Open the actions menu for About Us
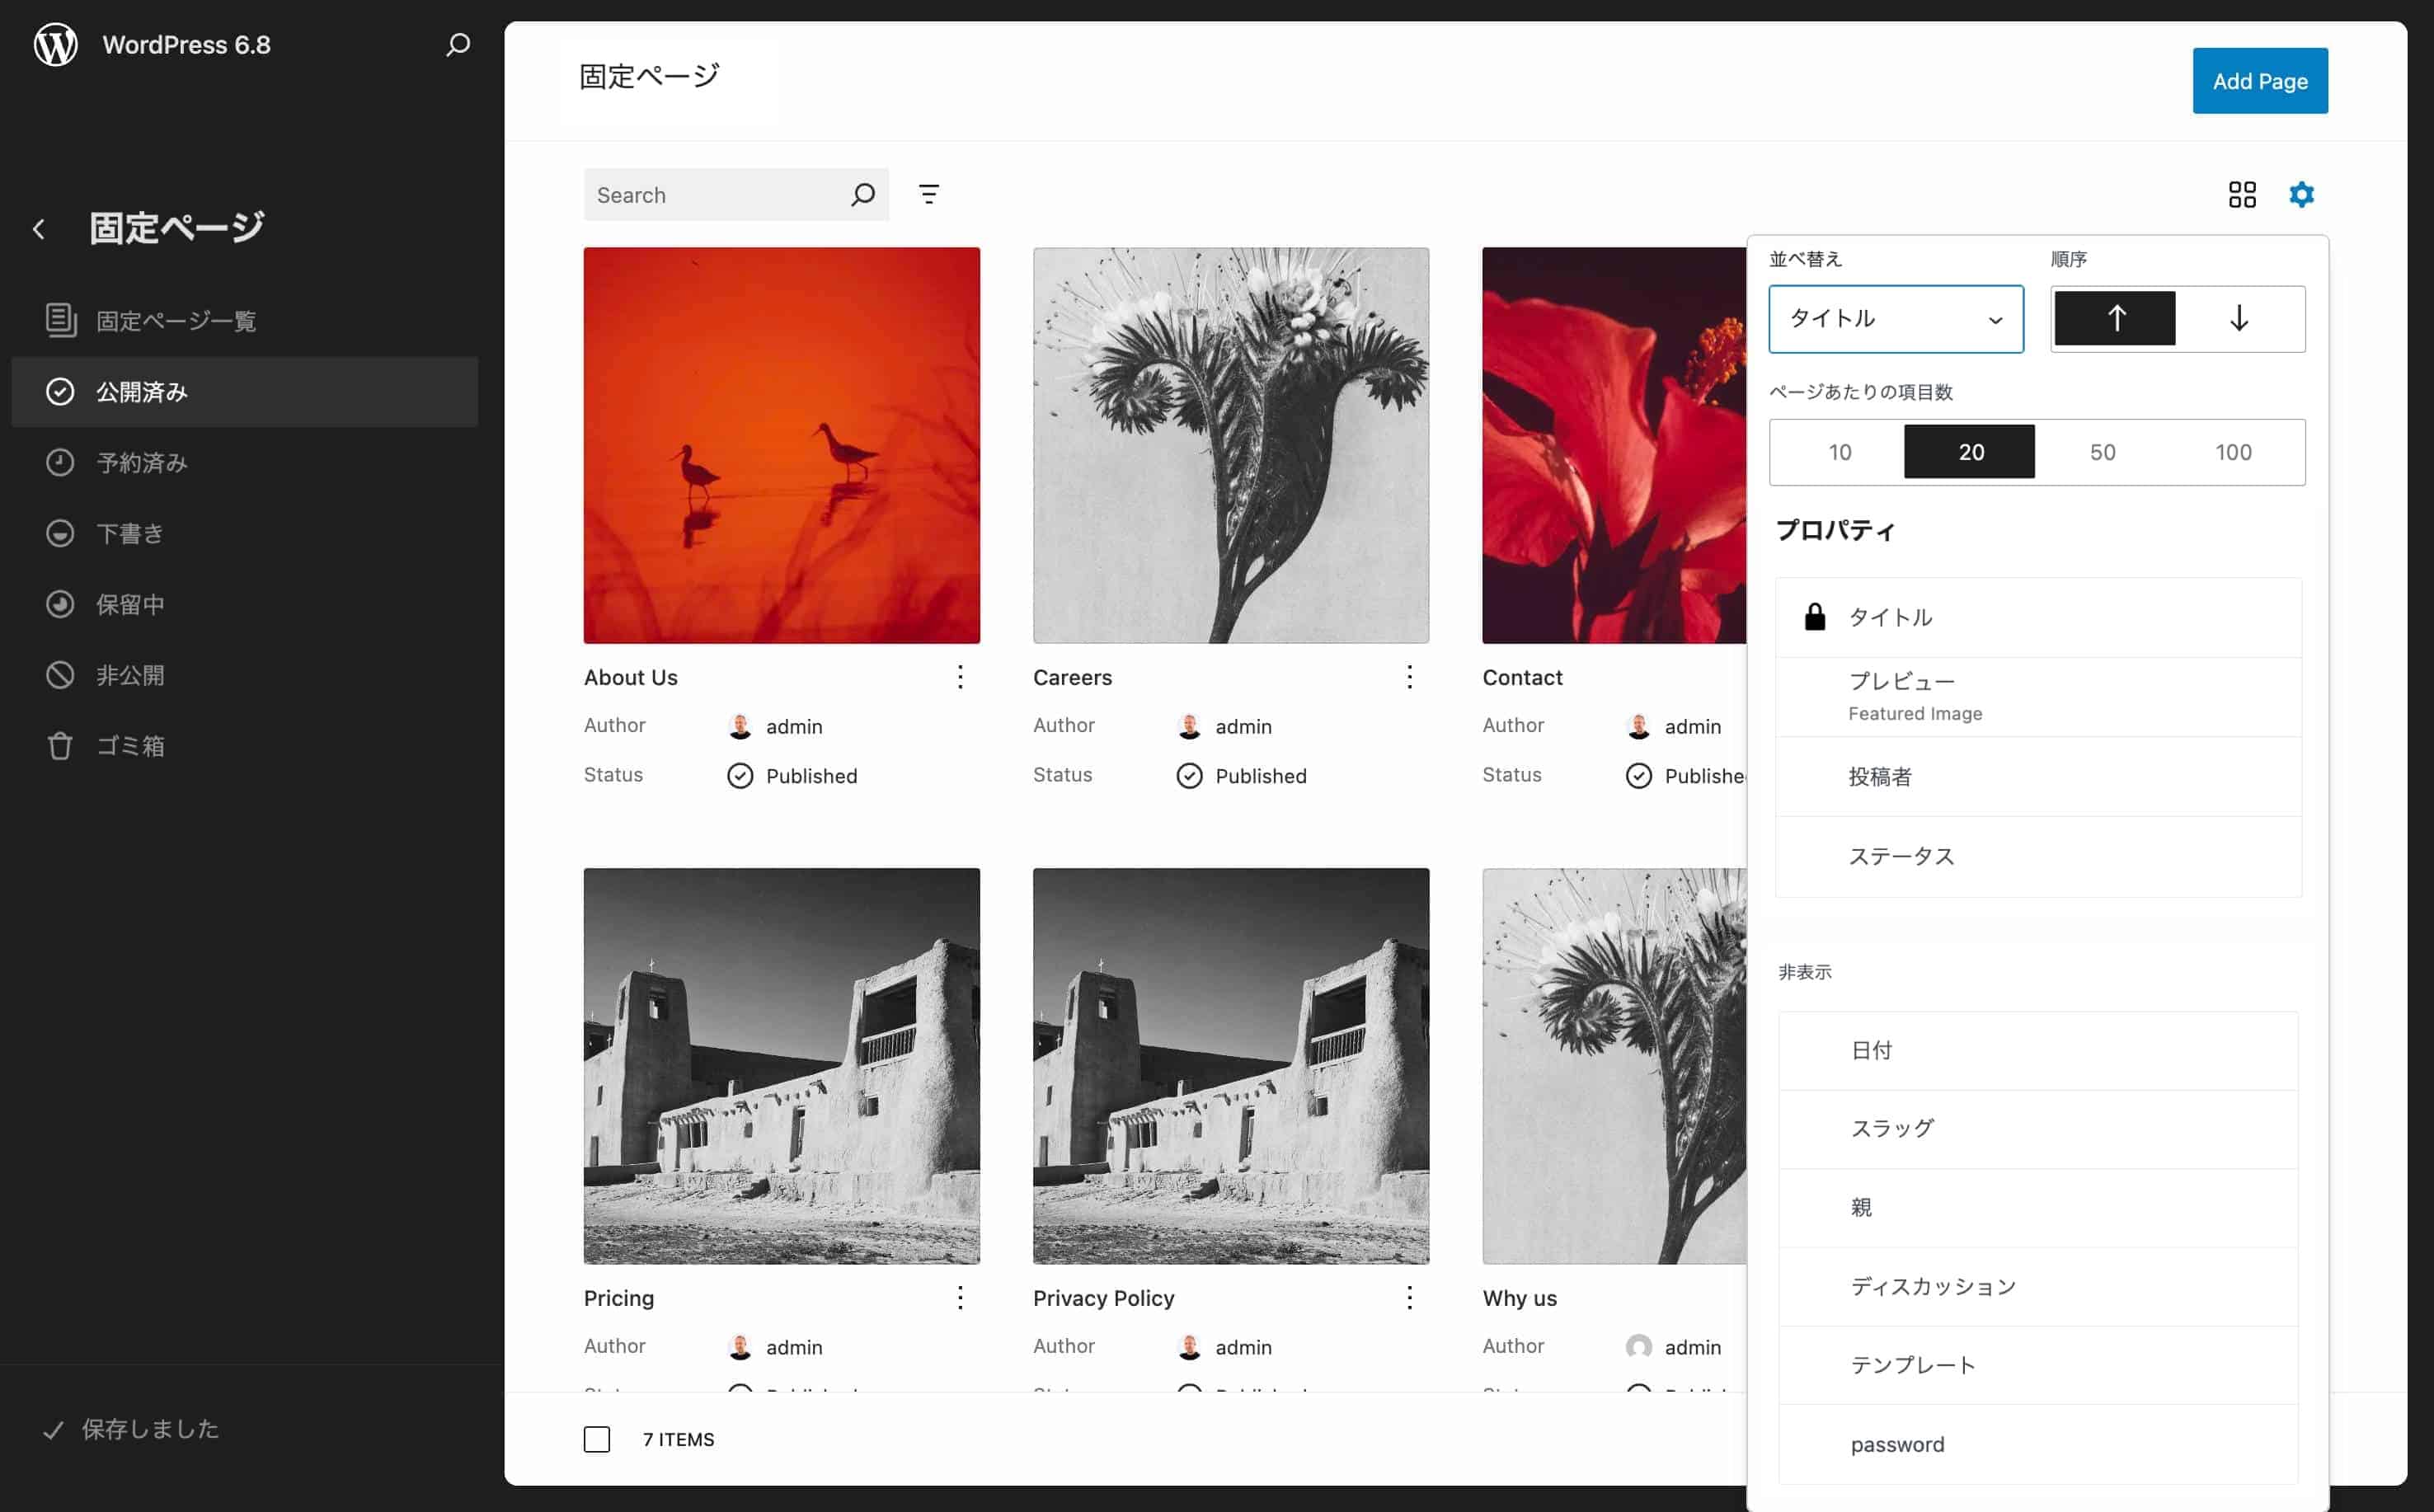 959,677
